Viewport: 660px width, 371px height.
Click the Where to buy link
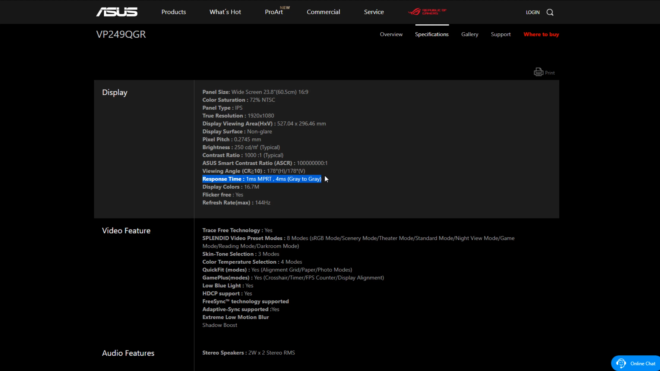541,34
